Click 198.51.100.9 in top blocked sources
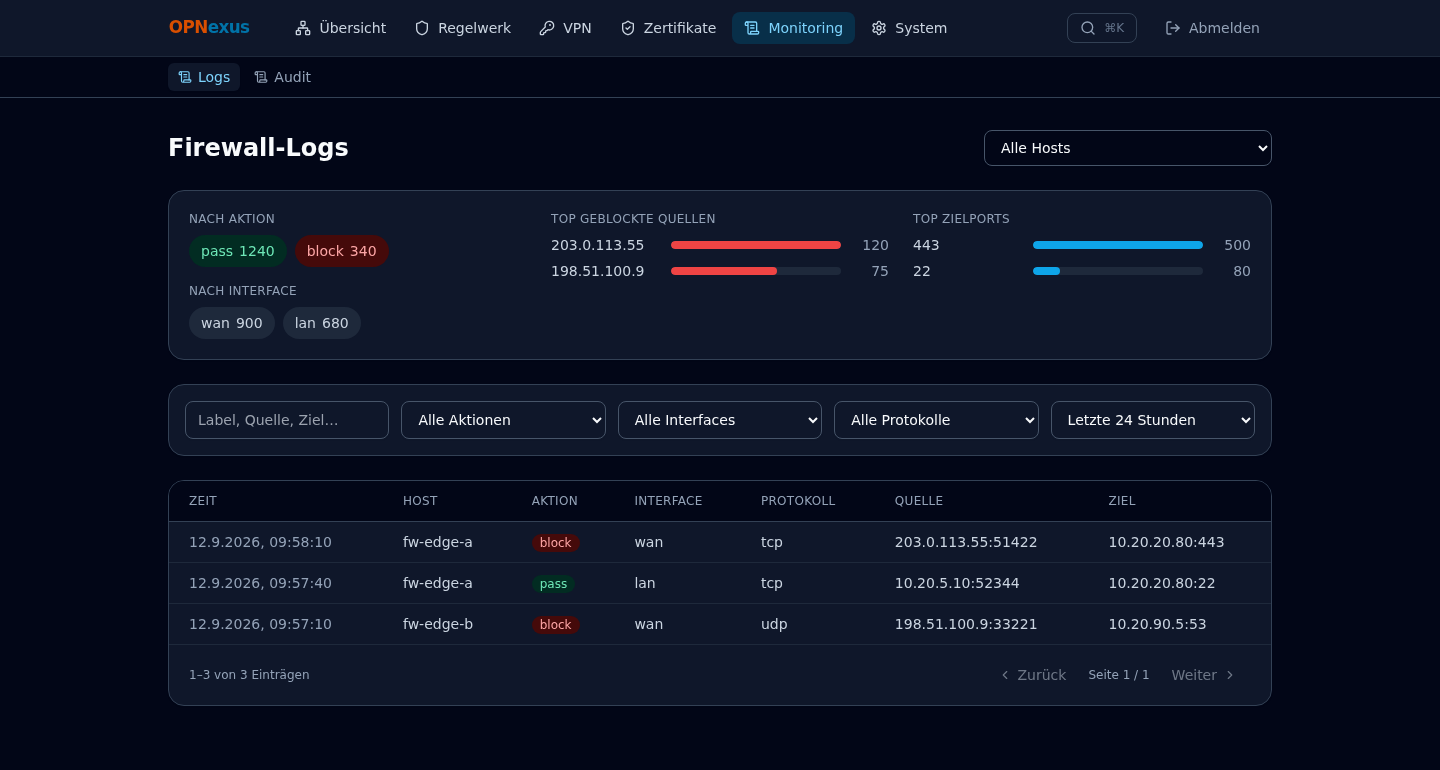1440x770 pixels. (598, 271)
